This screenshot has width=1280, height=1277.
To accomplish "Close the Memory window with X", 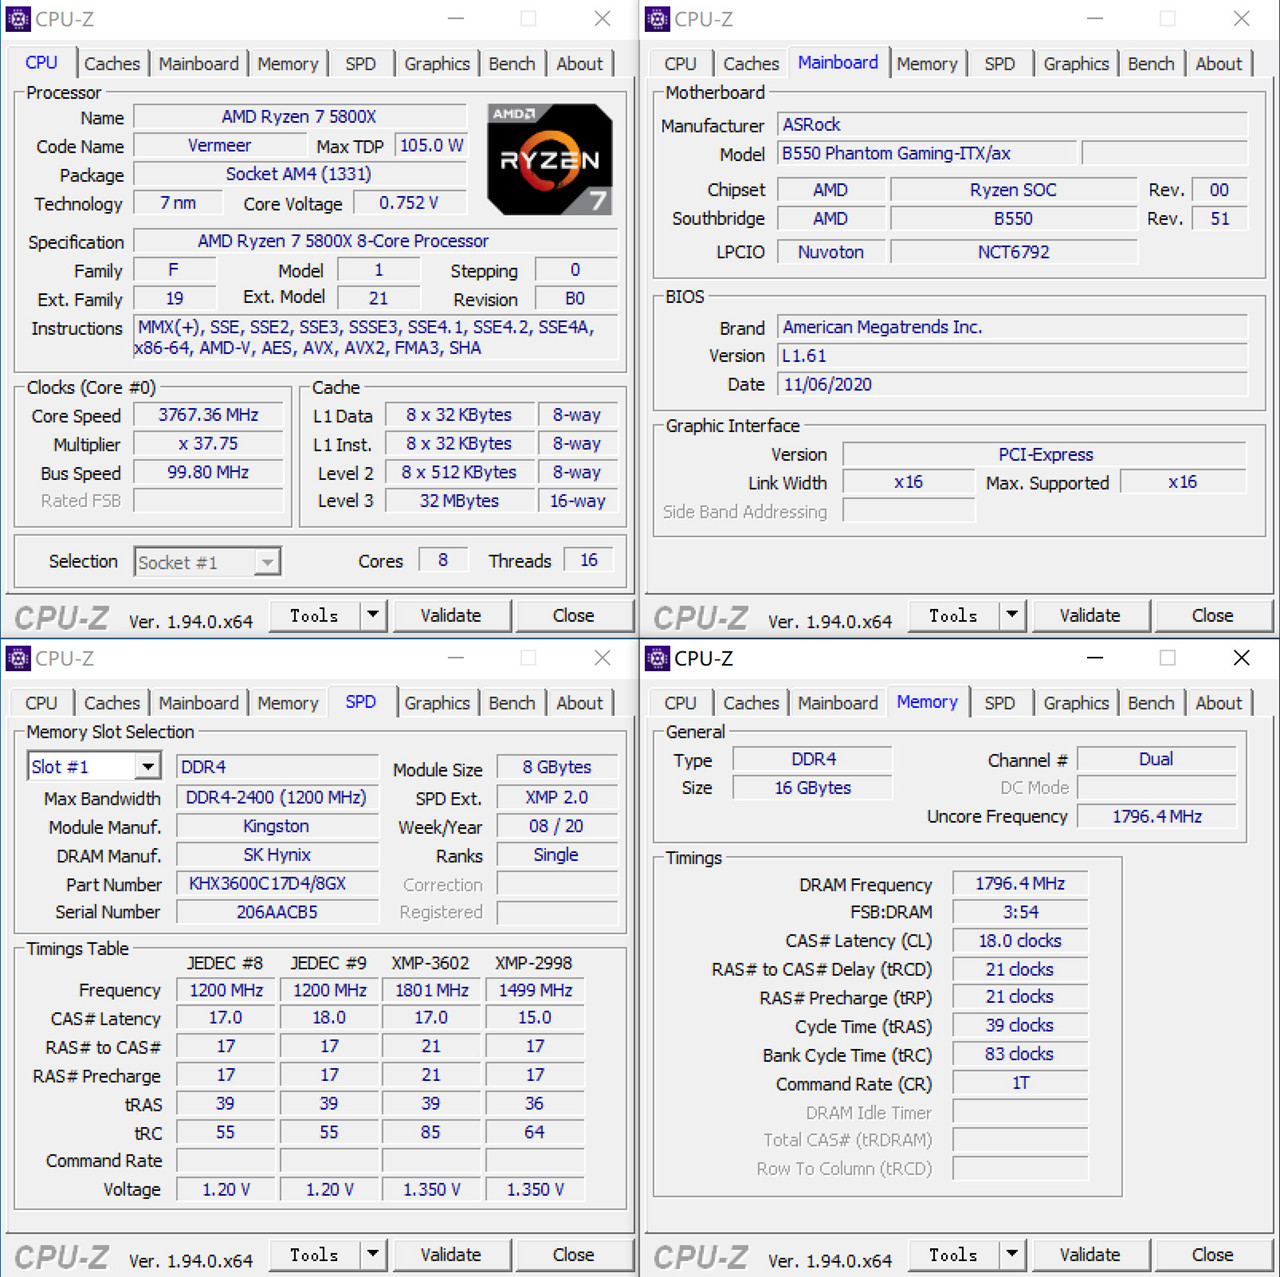I will (1241, 657).
